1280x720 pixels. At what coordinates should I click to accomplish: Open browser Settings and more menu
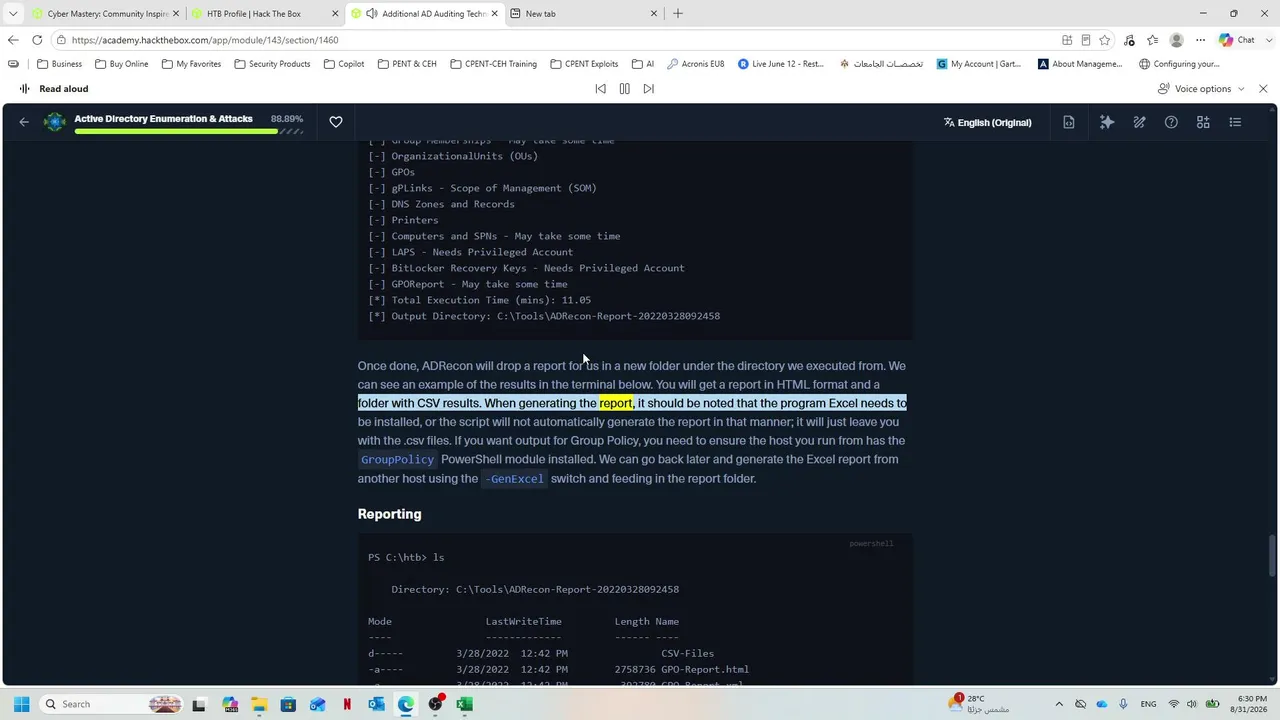click(x=1199, y=40)
